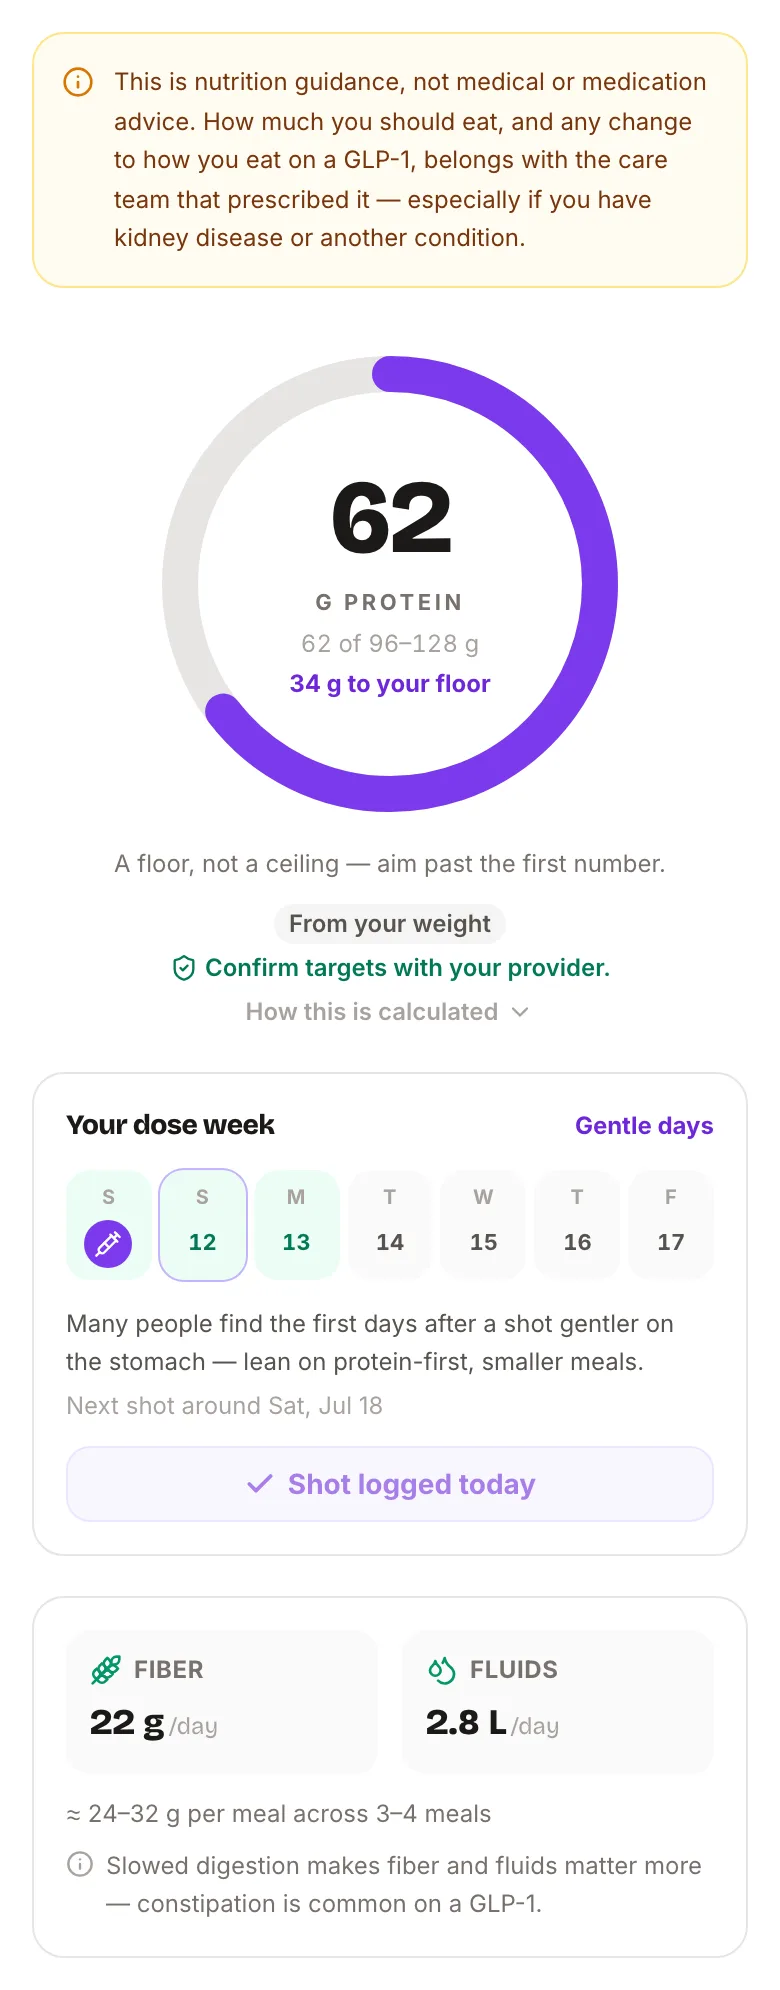780x1990 pixels.
Task: Open the Gentle days link
Action: (x=644, y=1125)
